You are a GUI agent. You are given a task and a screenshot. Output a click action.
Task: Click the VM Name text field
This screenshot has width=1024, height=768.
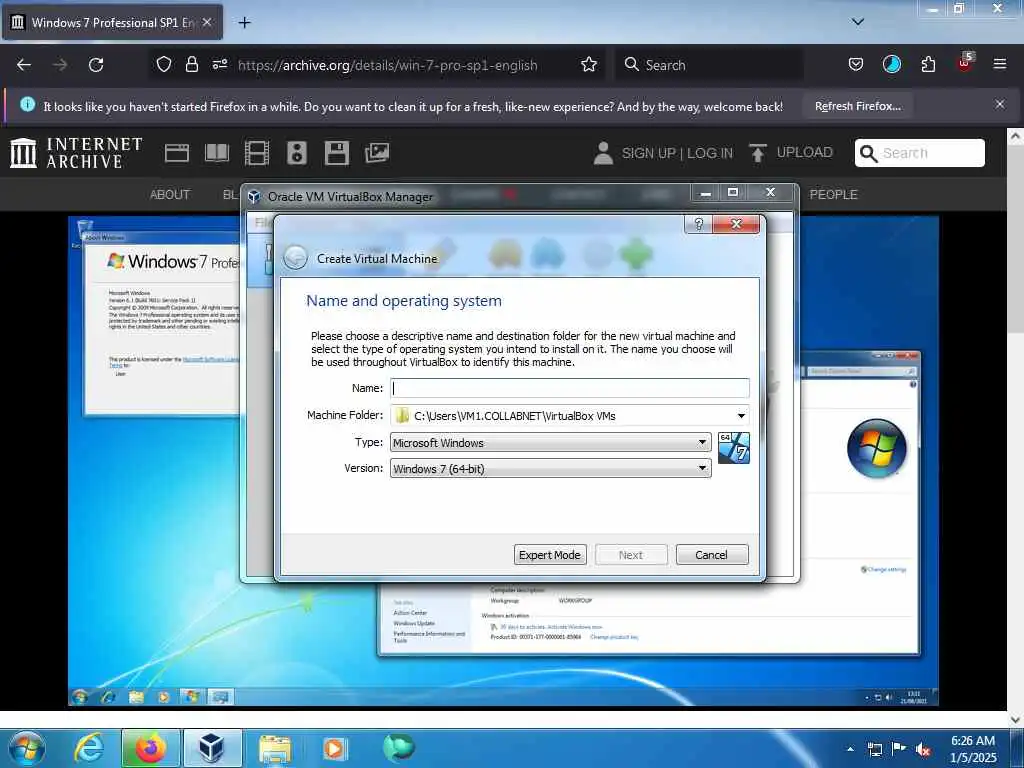569,388
